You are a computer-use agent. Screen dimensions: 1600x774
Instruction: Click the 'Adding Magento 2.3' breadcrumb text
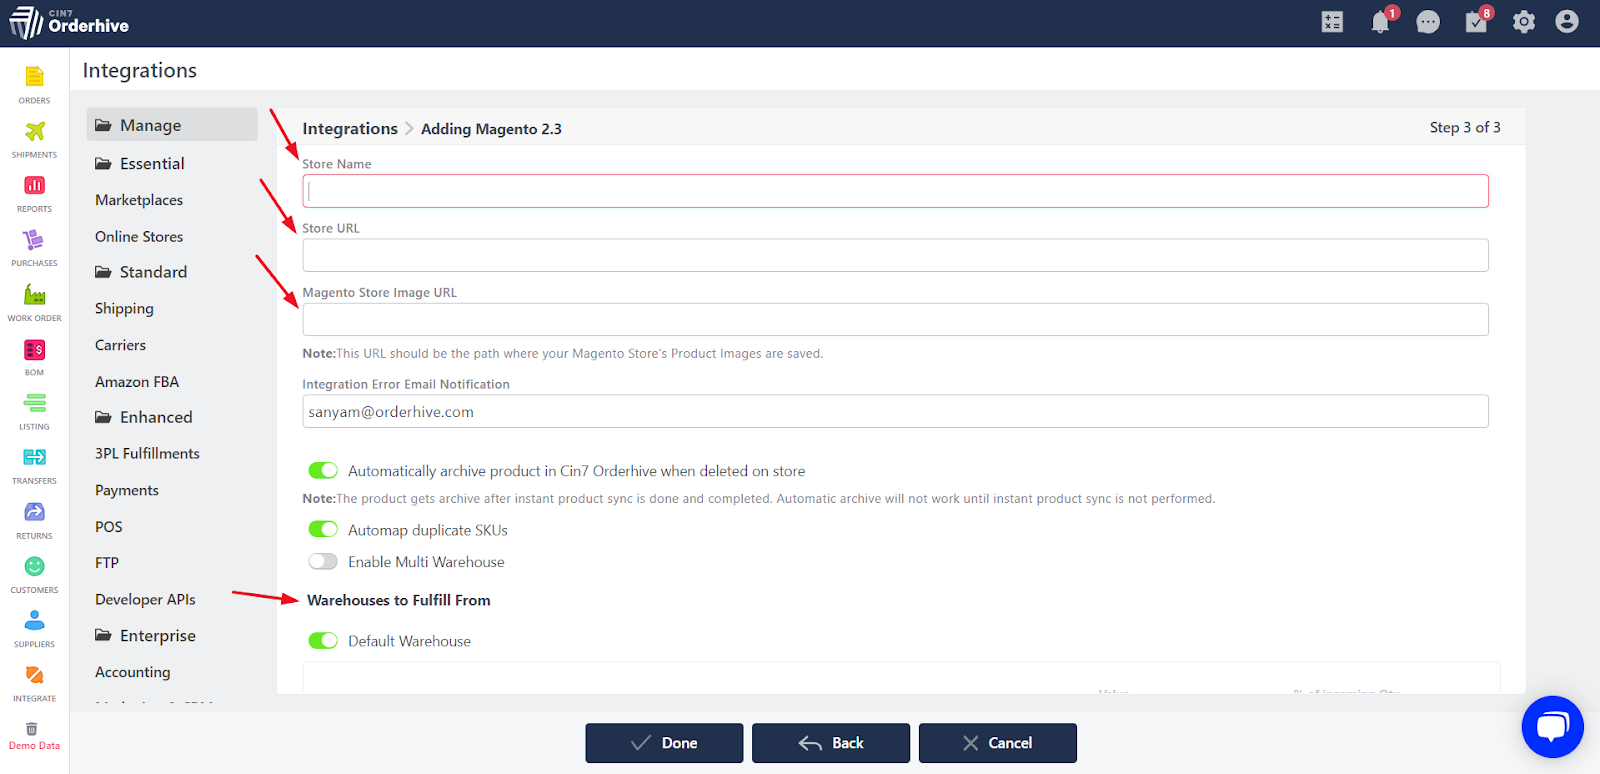(x=491, y=129)
